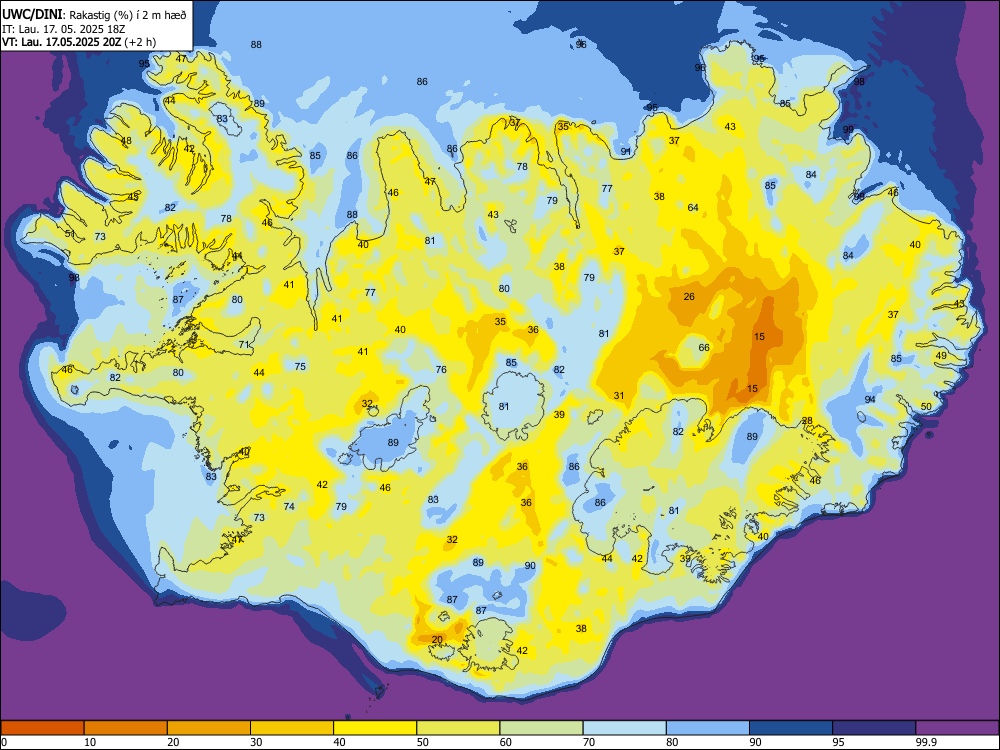This screenshot has height=750, width=1000.
Task: Click the legend label '60'
Action: [506, 742]
